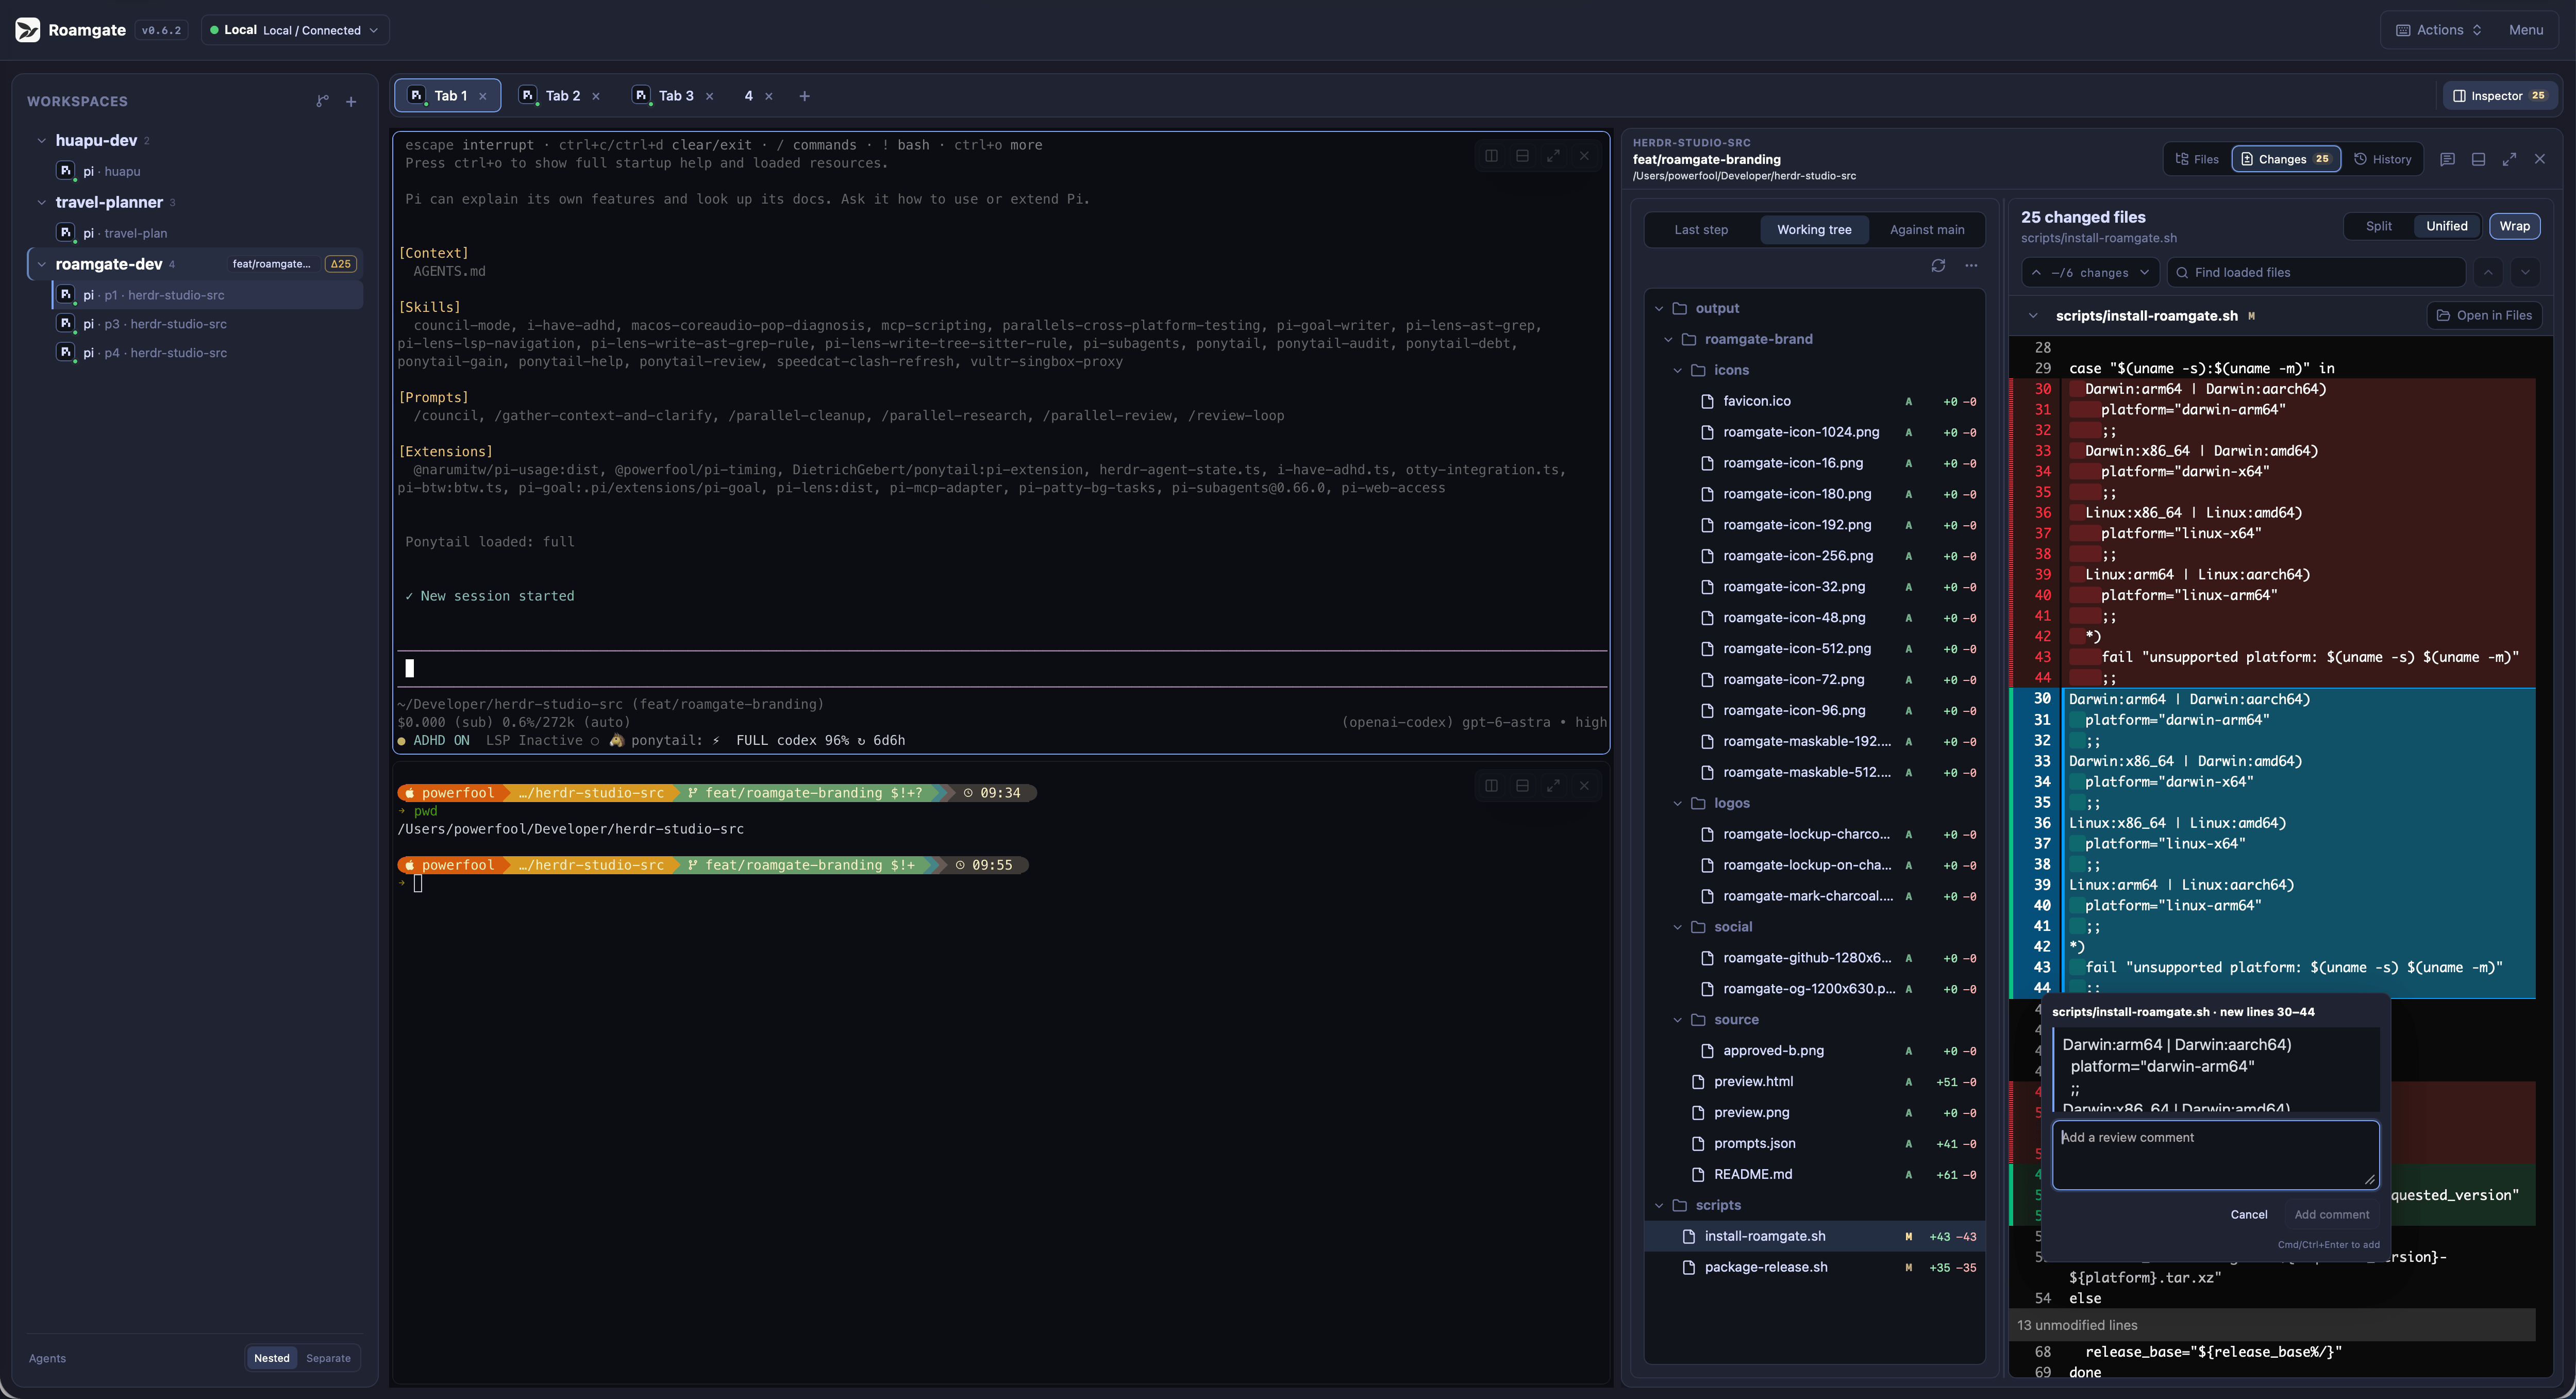Open the Changes tab in inspector

[x=2285, y=159]
